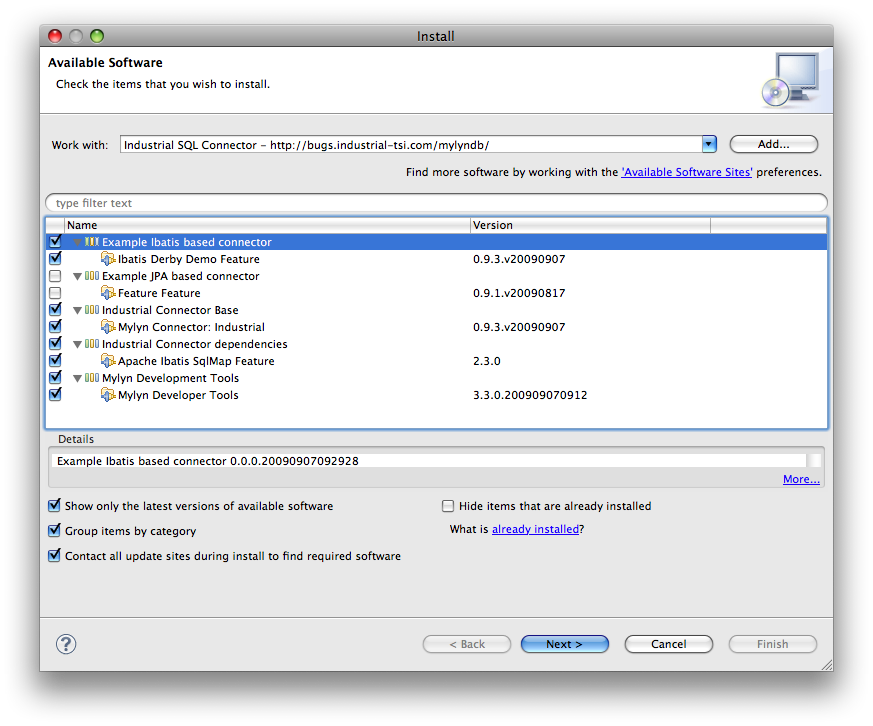The image size is (873, 726).
Task: Collapse Industrial Connector Base node
Action: point(77,310)
